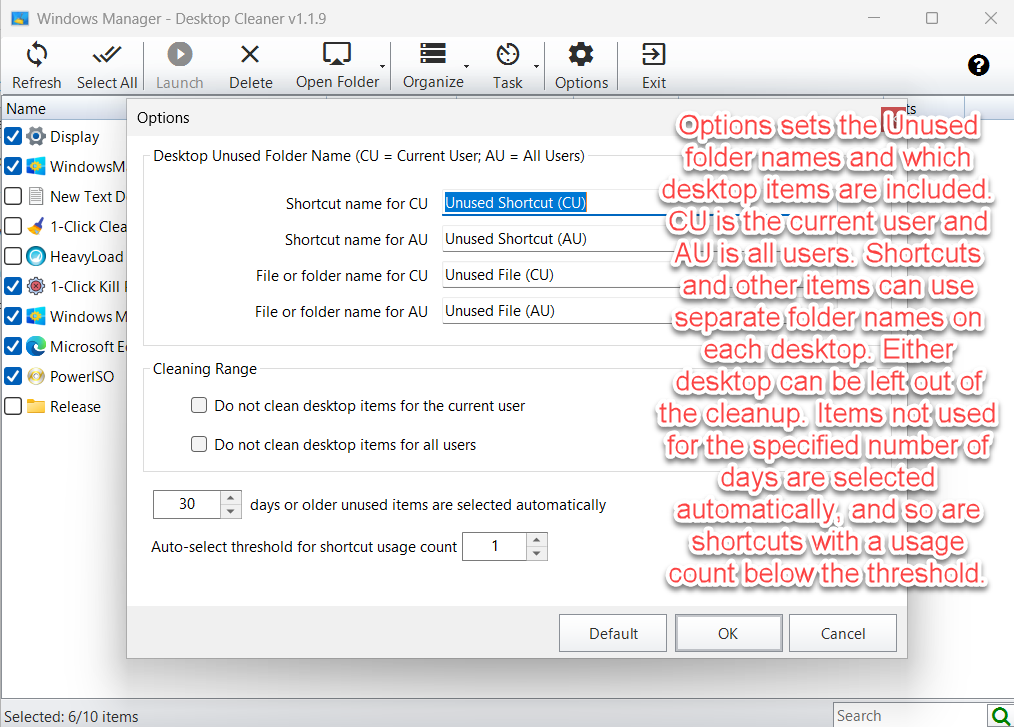Check the New Text Document checkbox

coord(13,196)
